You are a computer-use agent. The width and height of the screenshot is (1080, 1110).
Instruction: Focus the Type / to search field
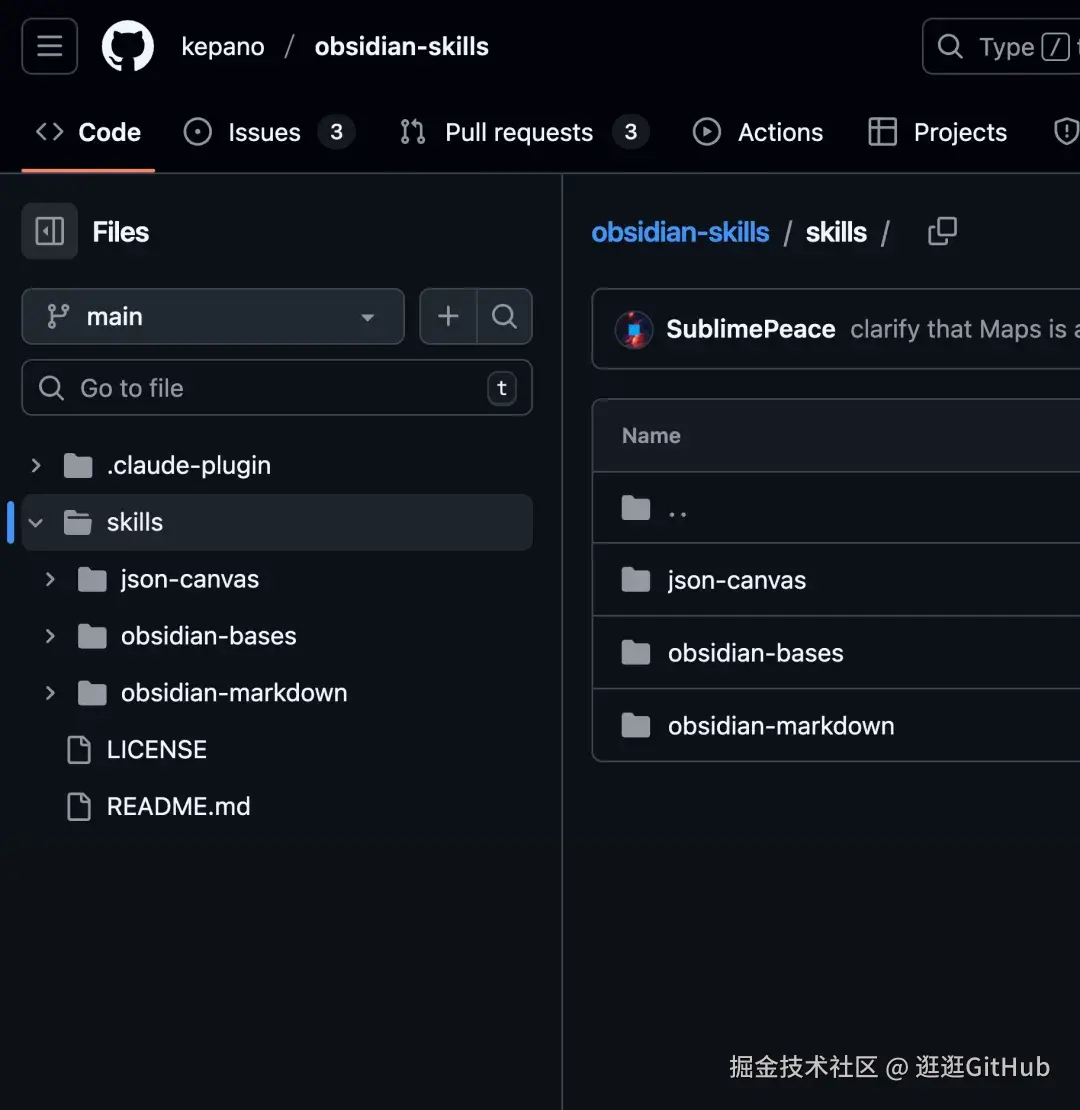[x=1001, y=47]
